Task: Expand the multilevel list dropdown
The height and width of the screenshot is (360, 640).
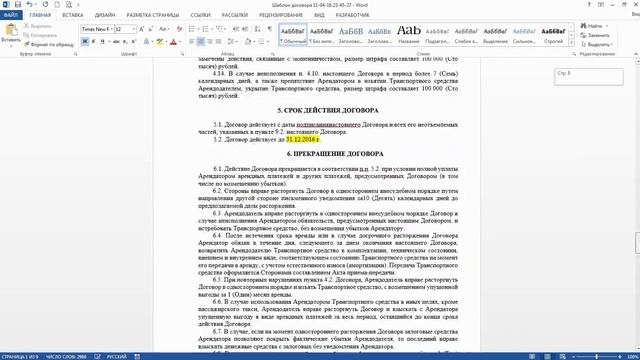Action: (x=225, y=29)
